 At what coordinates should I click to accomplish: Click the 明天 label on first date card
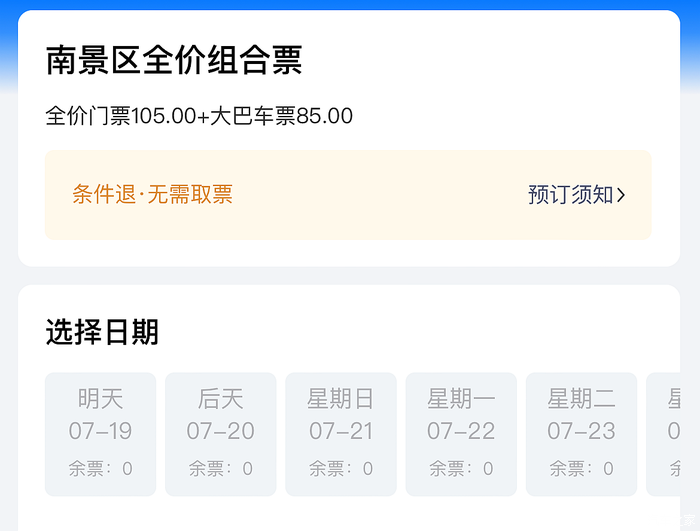[100, 399]
